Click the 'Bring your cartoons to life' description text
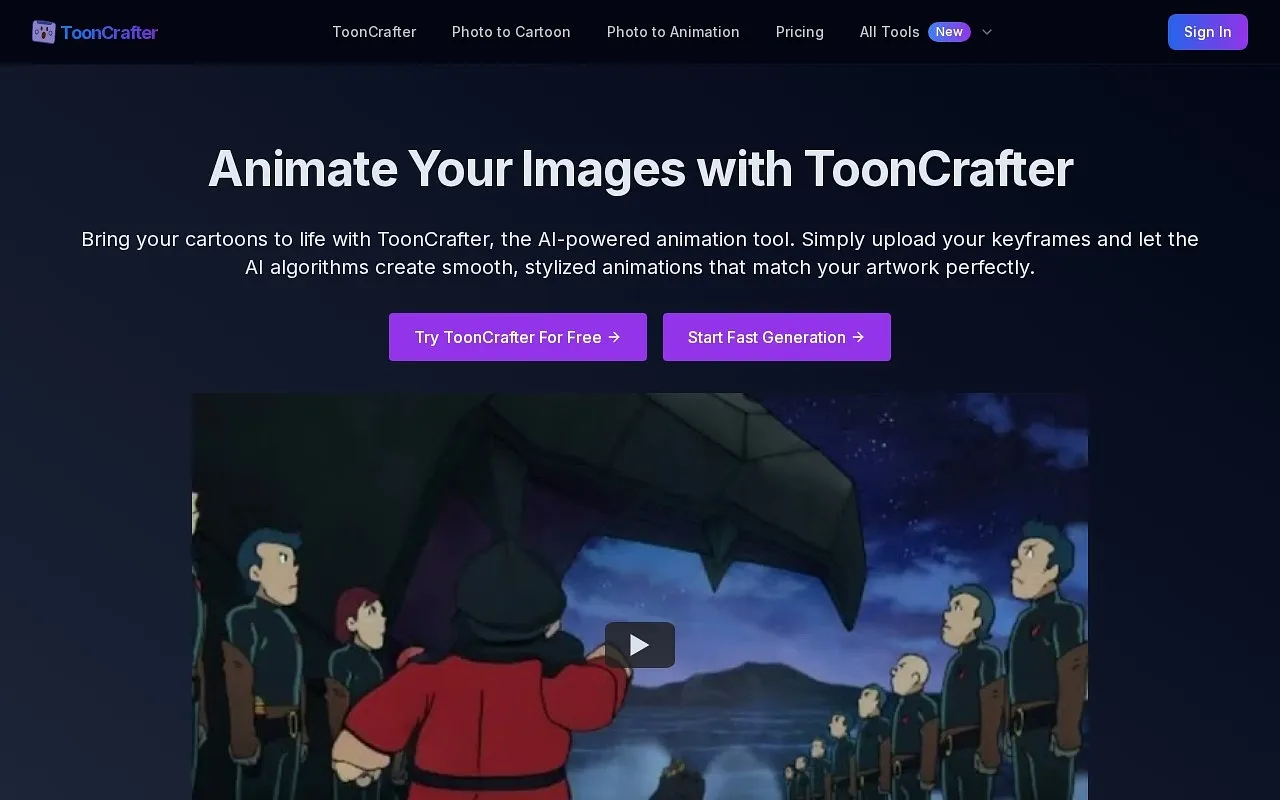1280x800 pixels. pos(640,253)
